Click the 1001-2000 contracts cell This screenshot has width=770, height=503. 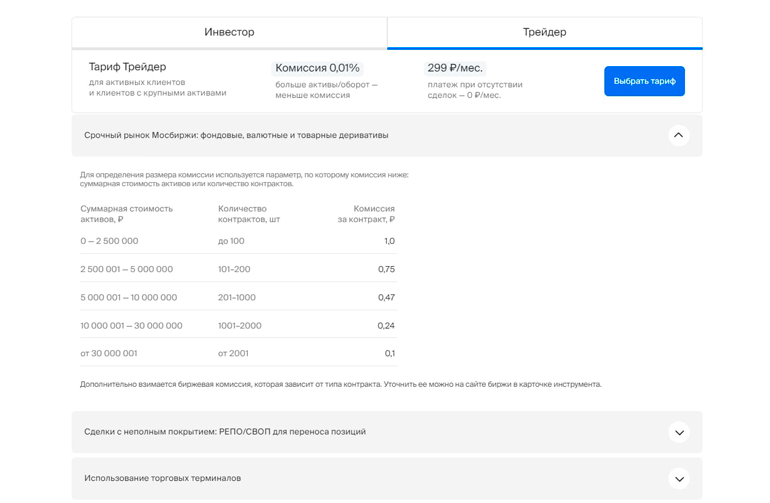click(240, 326)
